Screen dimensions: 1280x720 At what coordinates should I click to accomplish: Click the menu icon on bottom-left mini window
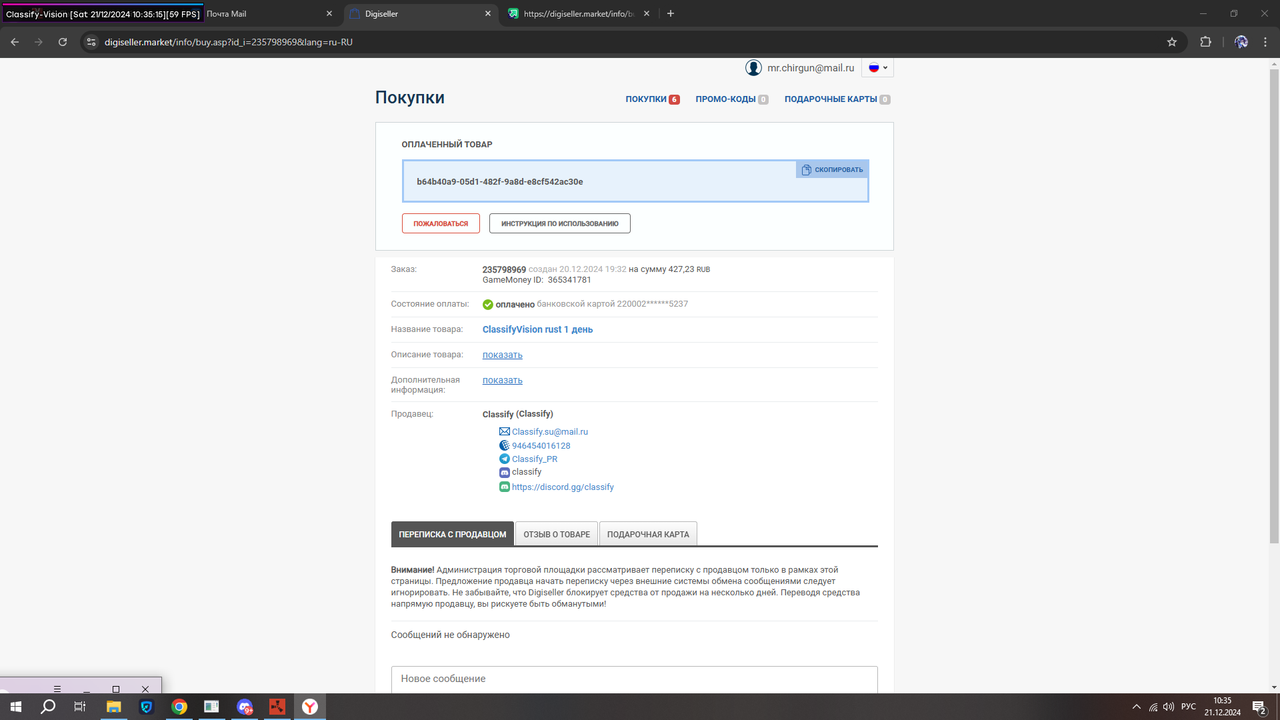(57, 689)
